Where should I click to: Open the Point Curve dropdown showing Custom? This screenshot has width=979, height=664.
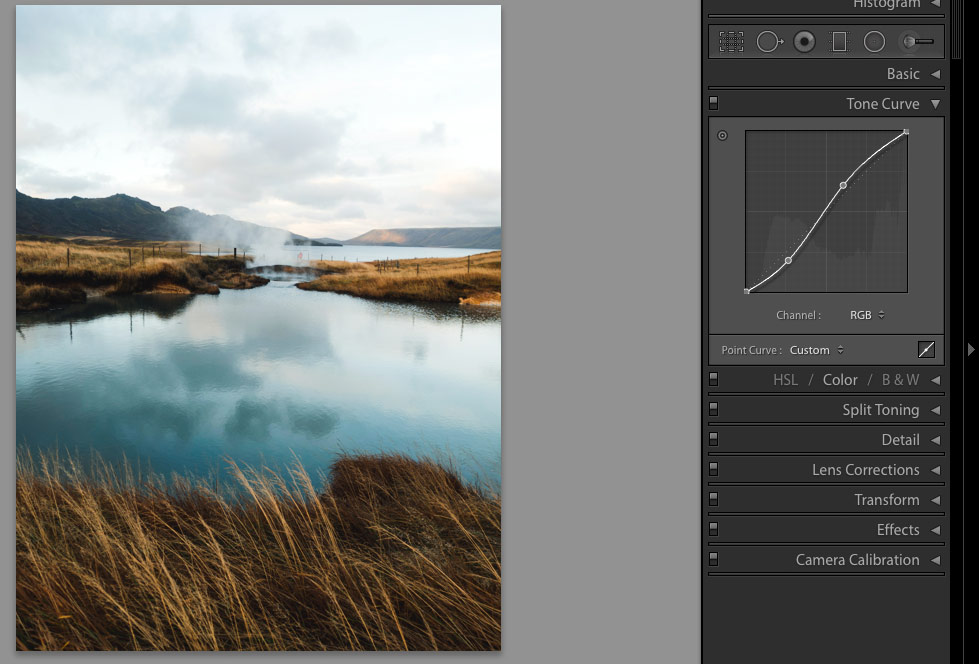click(813, 350)
